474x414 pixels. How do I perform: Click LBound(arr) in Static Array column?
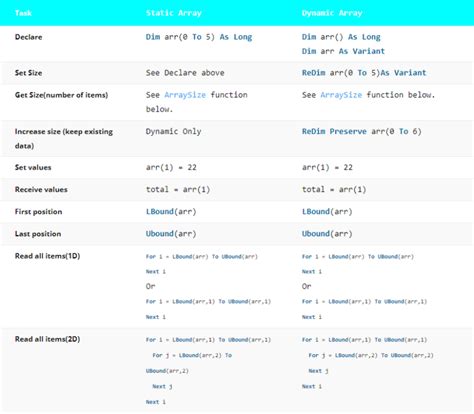point(171,212)
